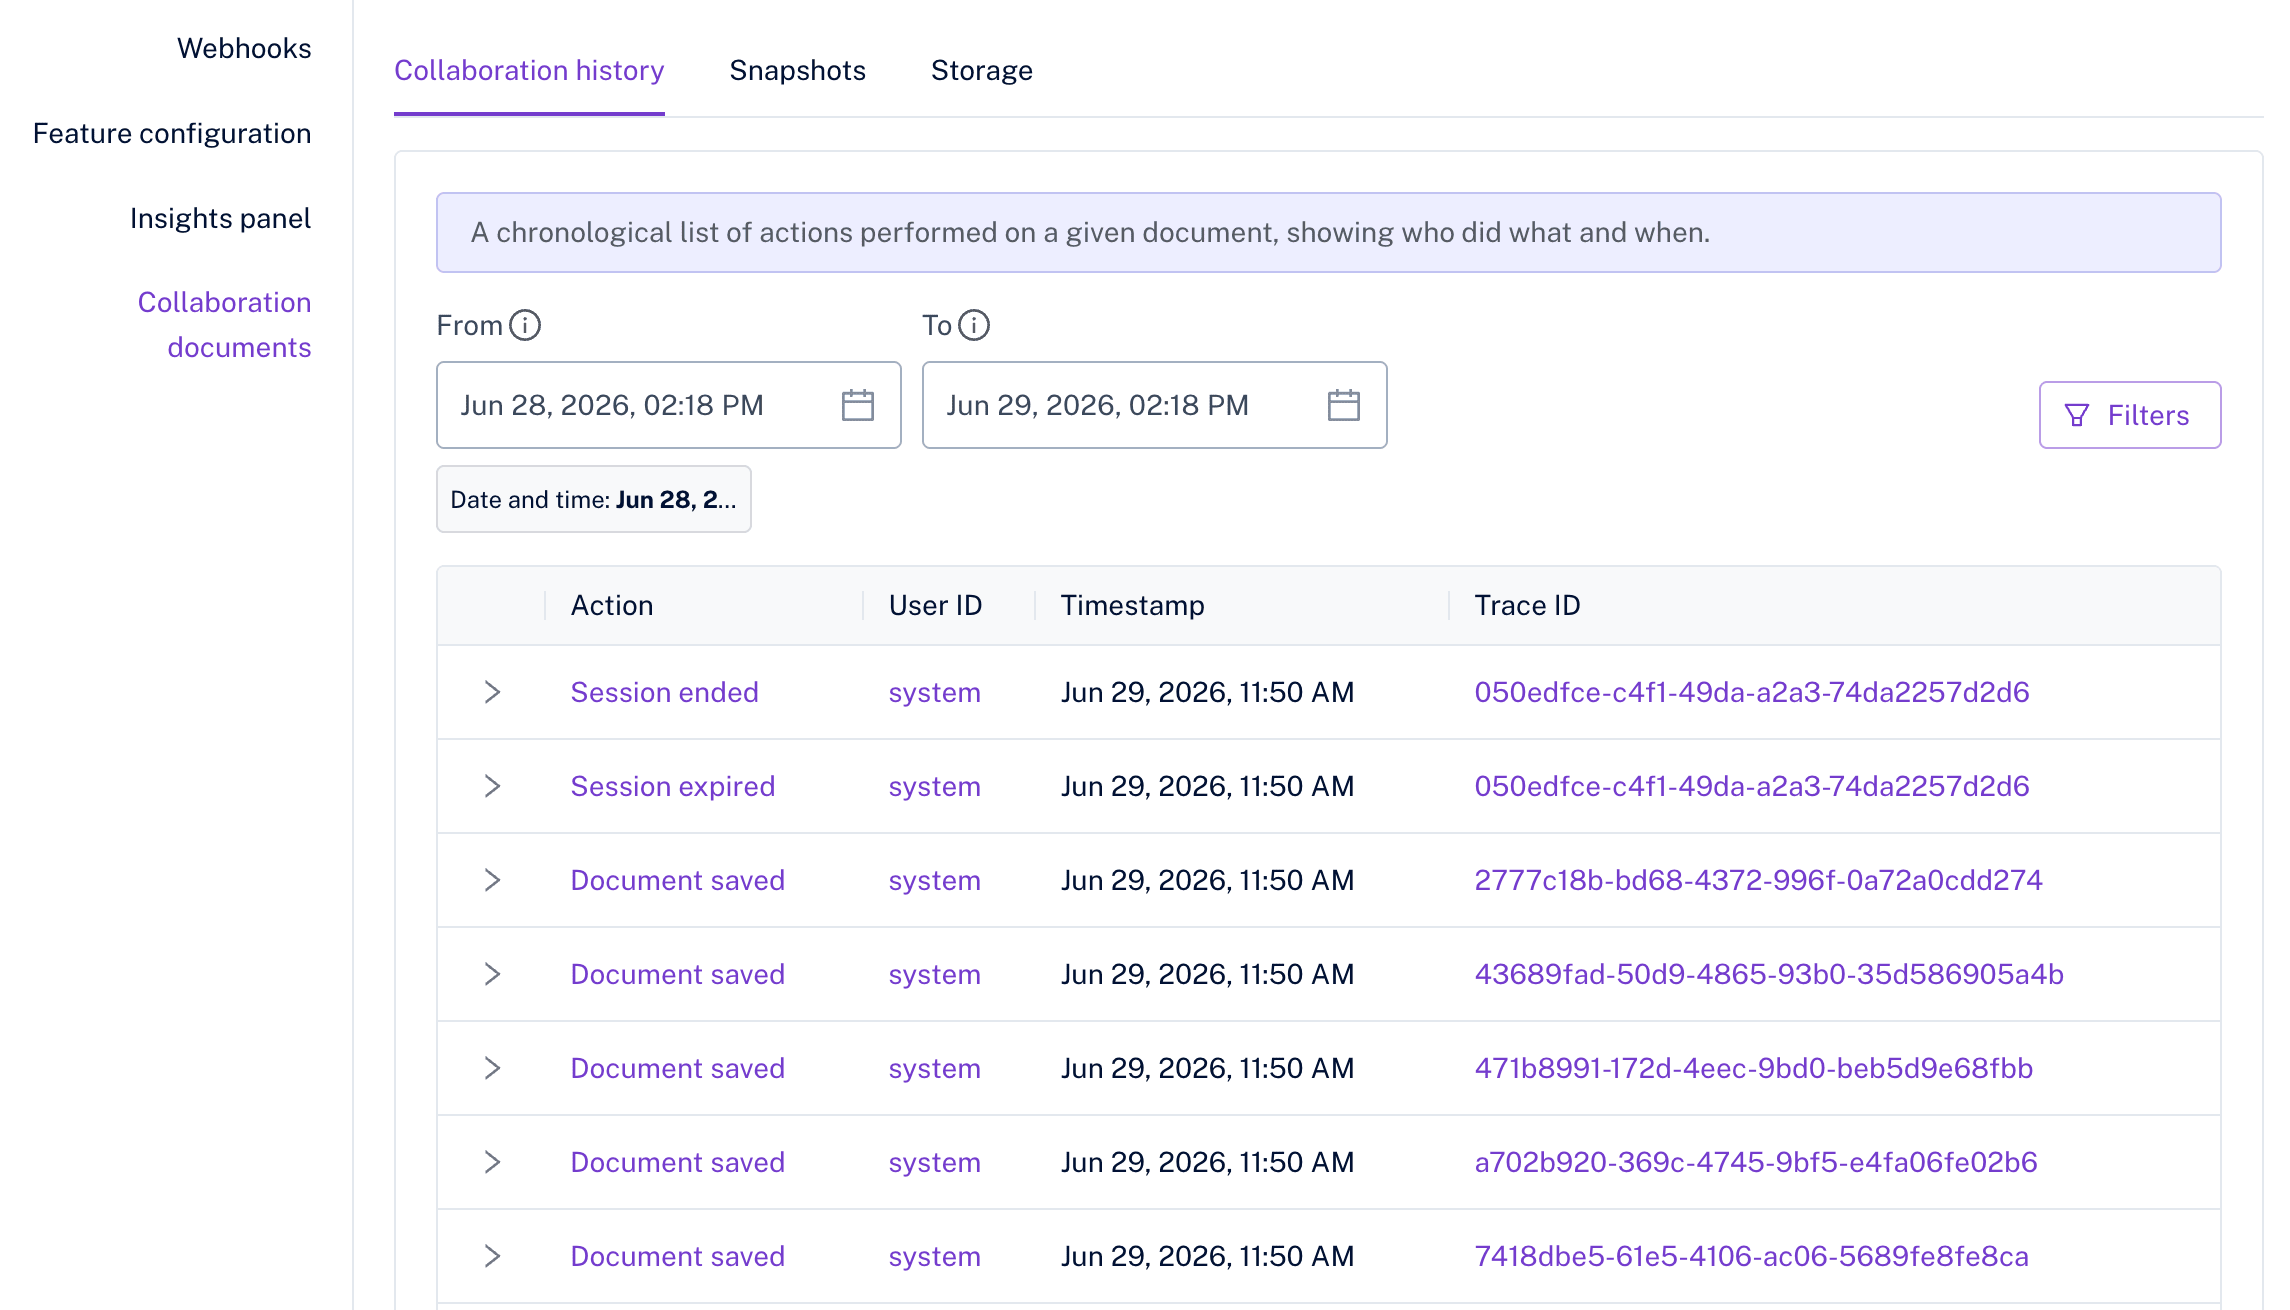This screenshot has width=2290, height=1310.
Task: Click system user ID in Session expired row
Action: (935, 786)
